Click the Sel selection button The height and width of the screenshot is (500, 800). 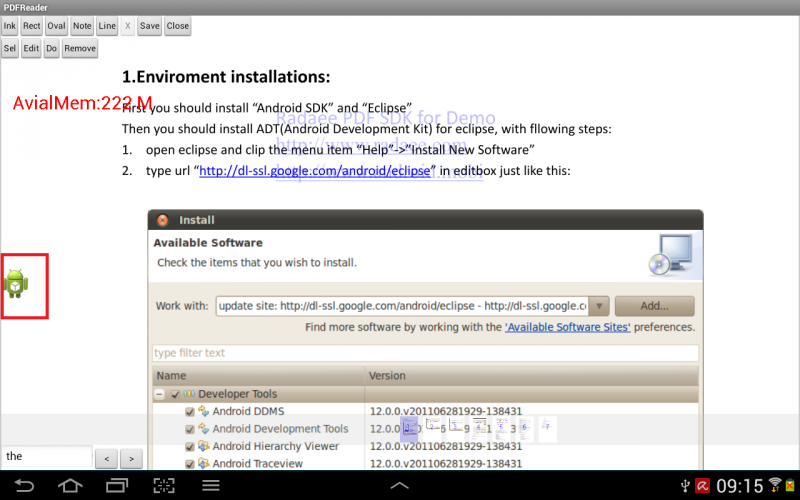tap(10, 48)
